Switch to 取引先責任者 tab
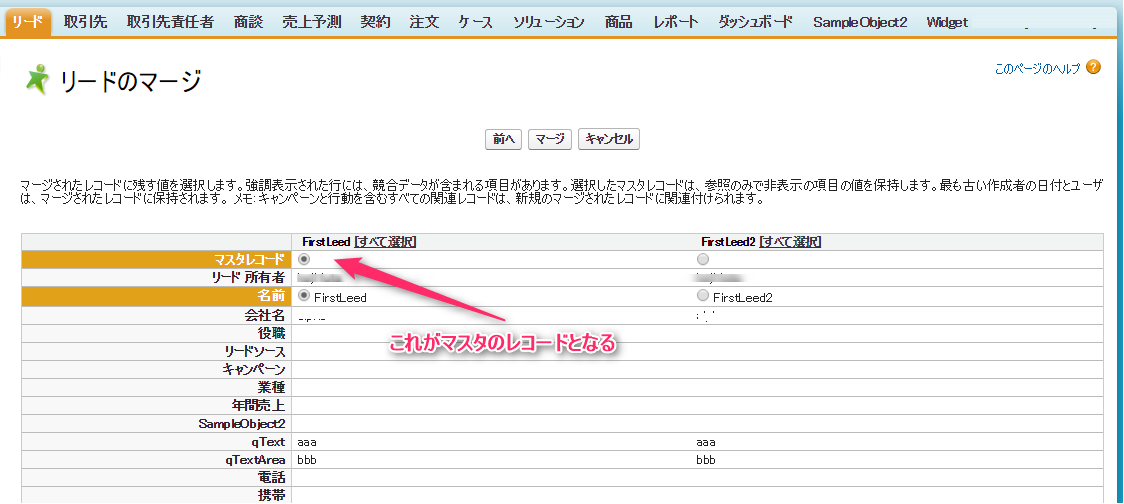 click(x=170, y=22)
